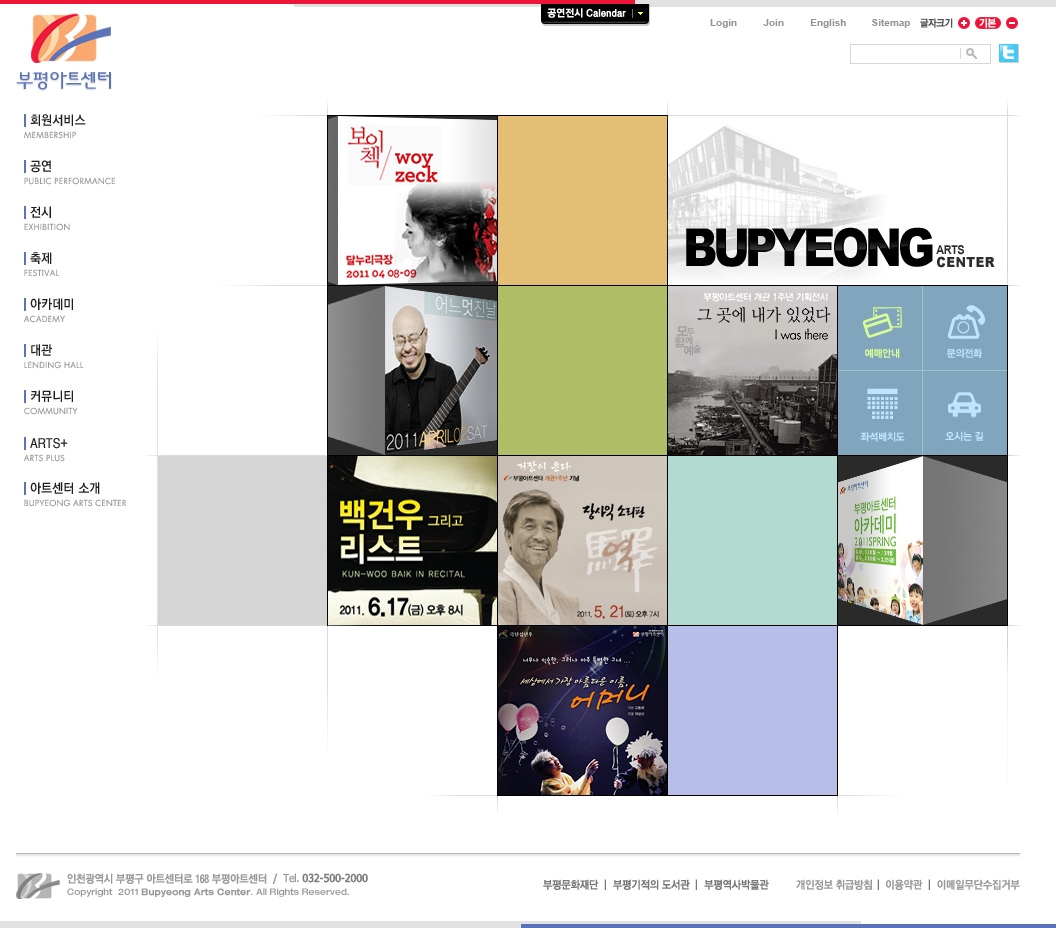
Task: Click the magnifier search icon
Action: pyautogui.click(x=971, y=54)
